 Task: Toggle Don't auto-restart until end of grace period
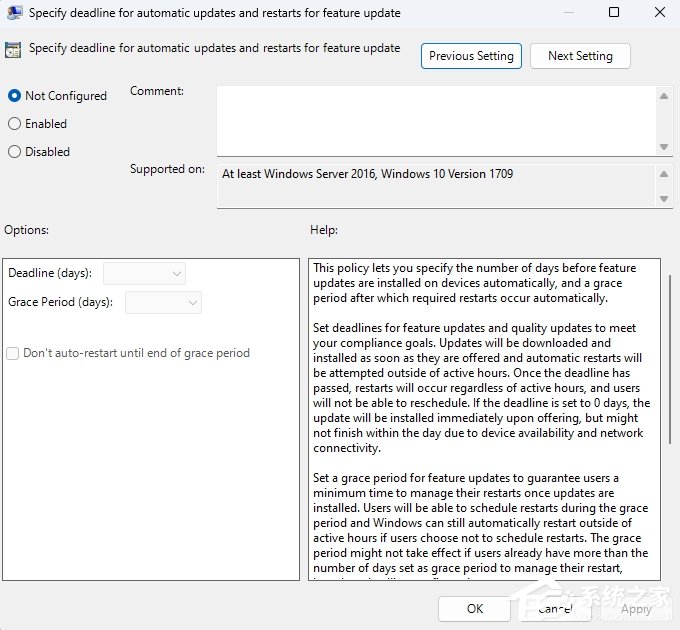click(x=13, y=353)
